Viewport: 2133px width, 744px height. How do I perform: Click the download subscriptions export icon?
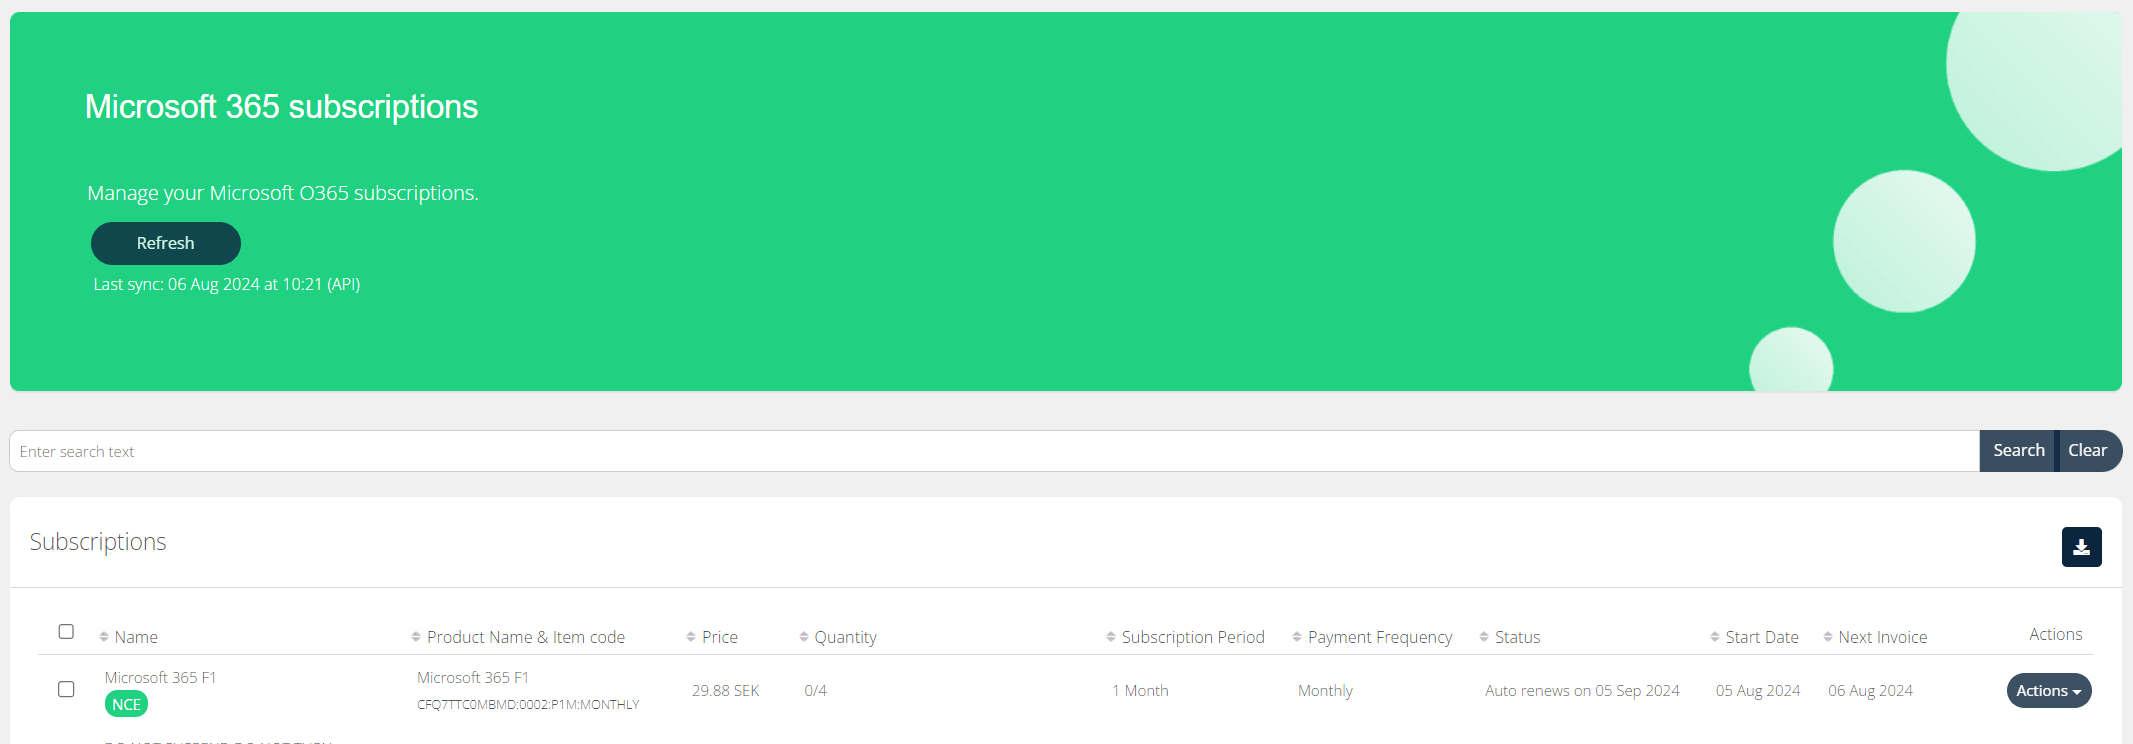(x=2081, y=547)
